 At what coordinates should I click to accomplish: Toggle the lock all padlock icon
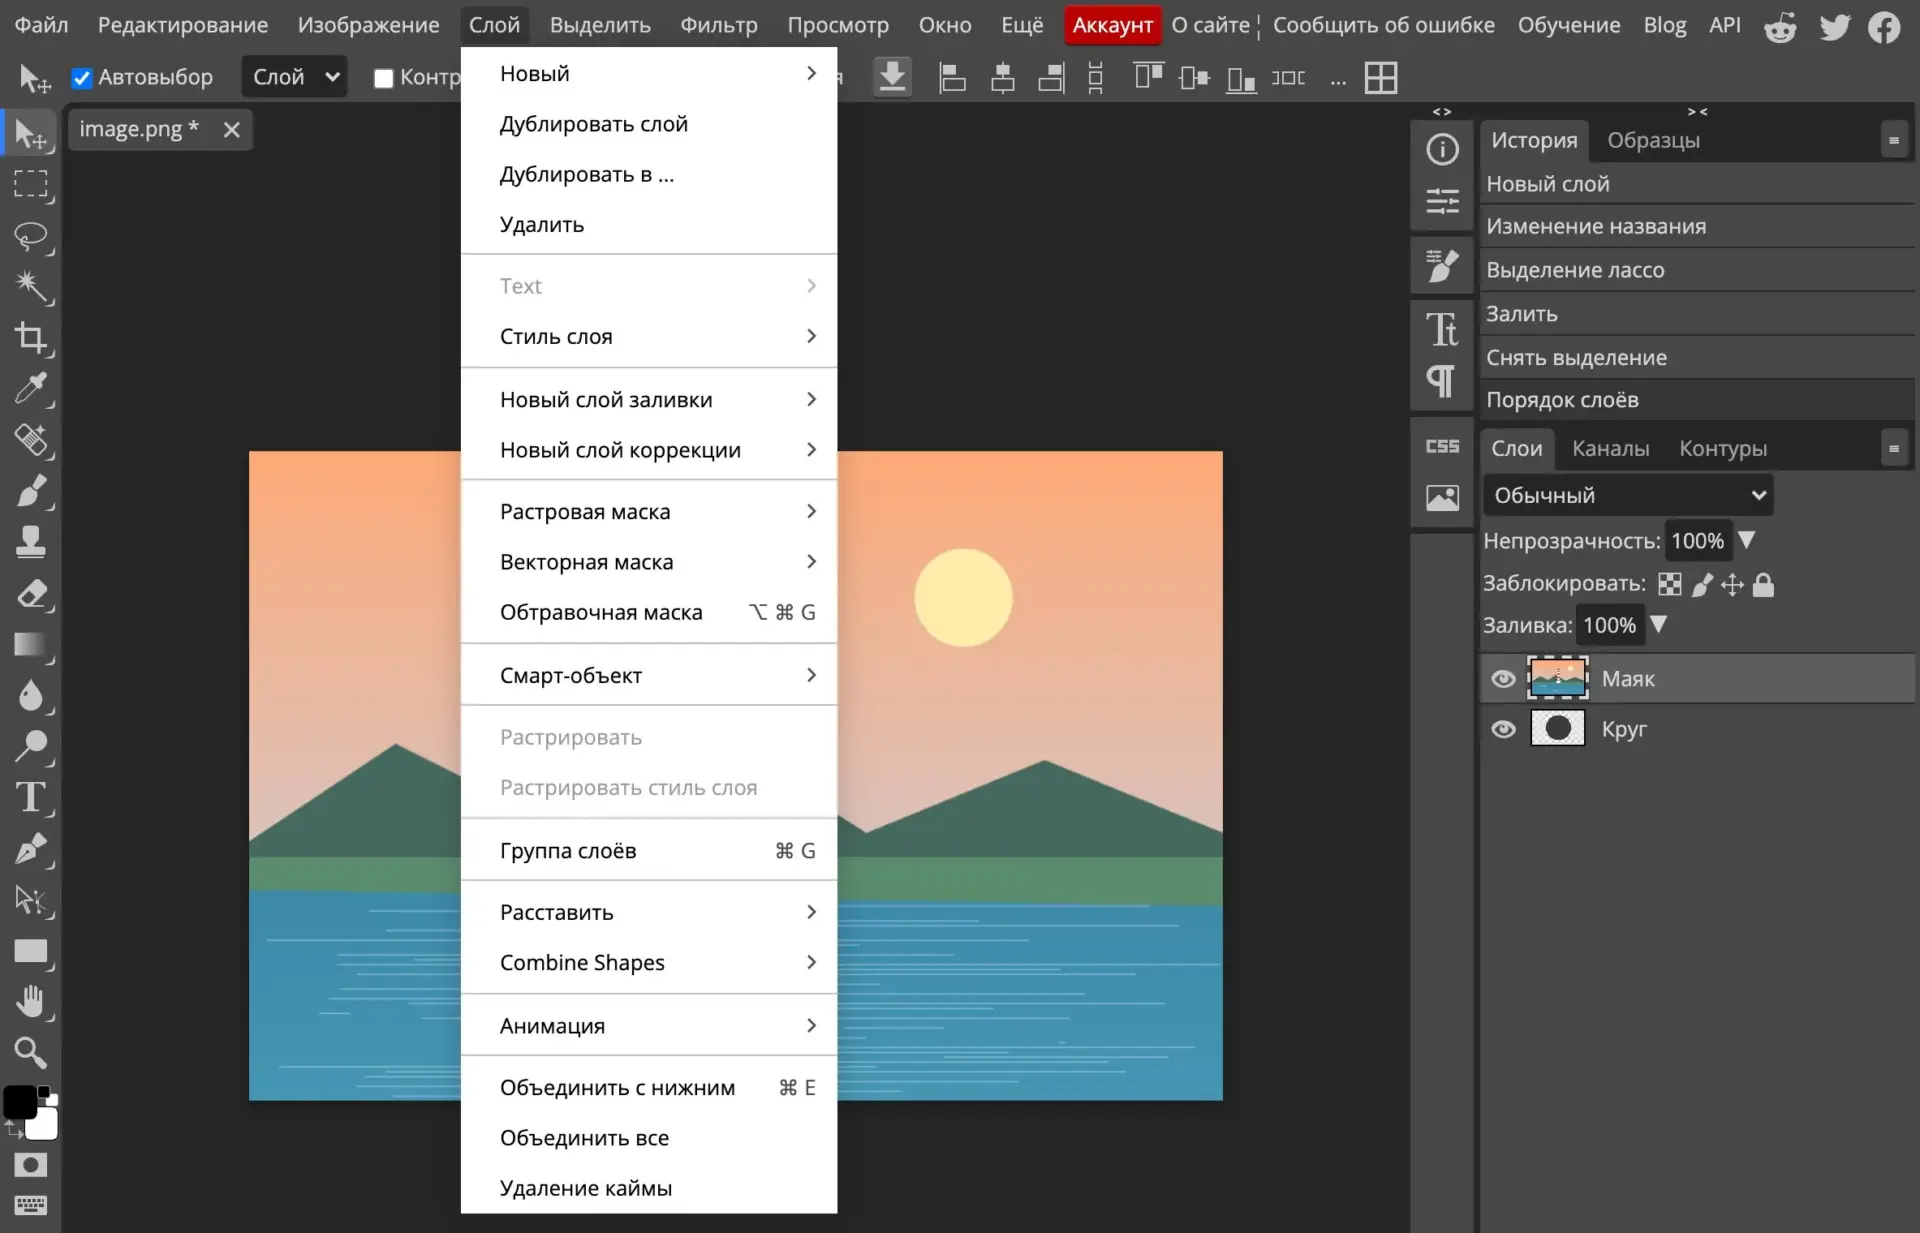tap(1764, 584)
